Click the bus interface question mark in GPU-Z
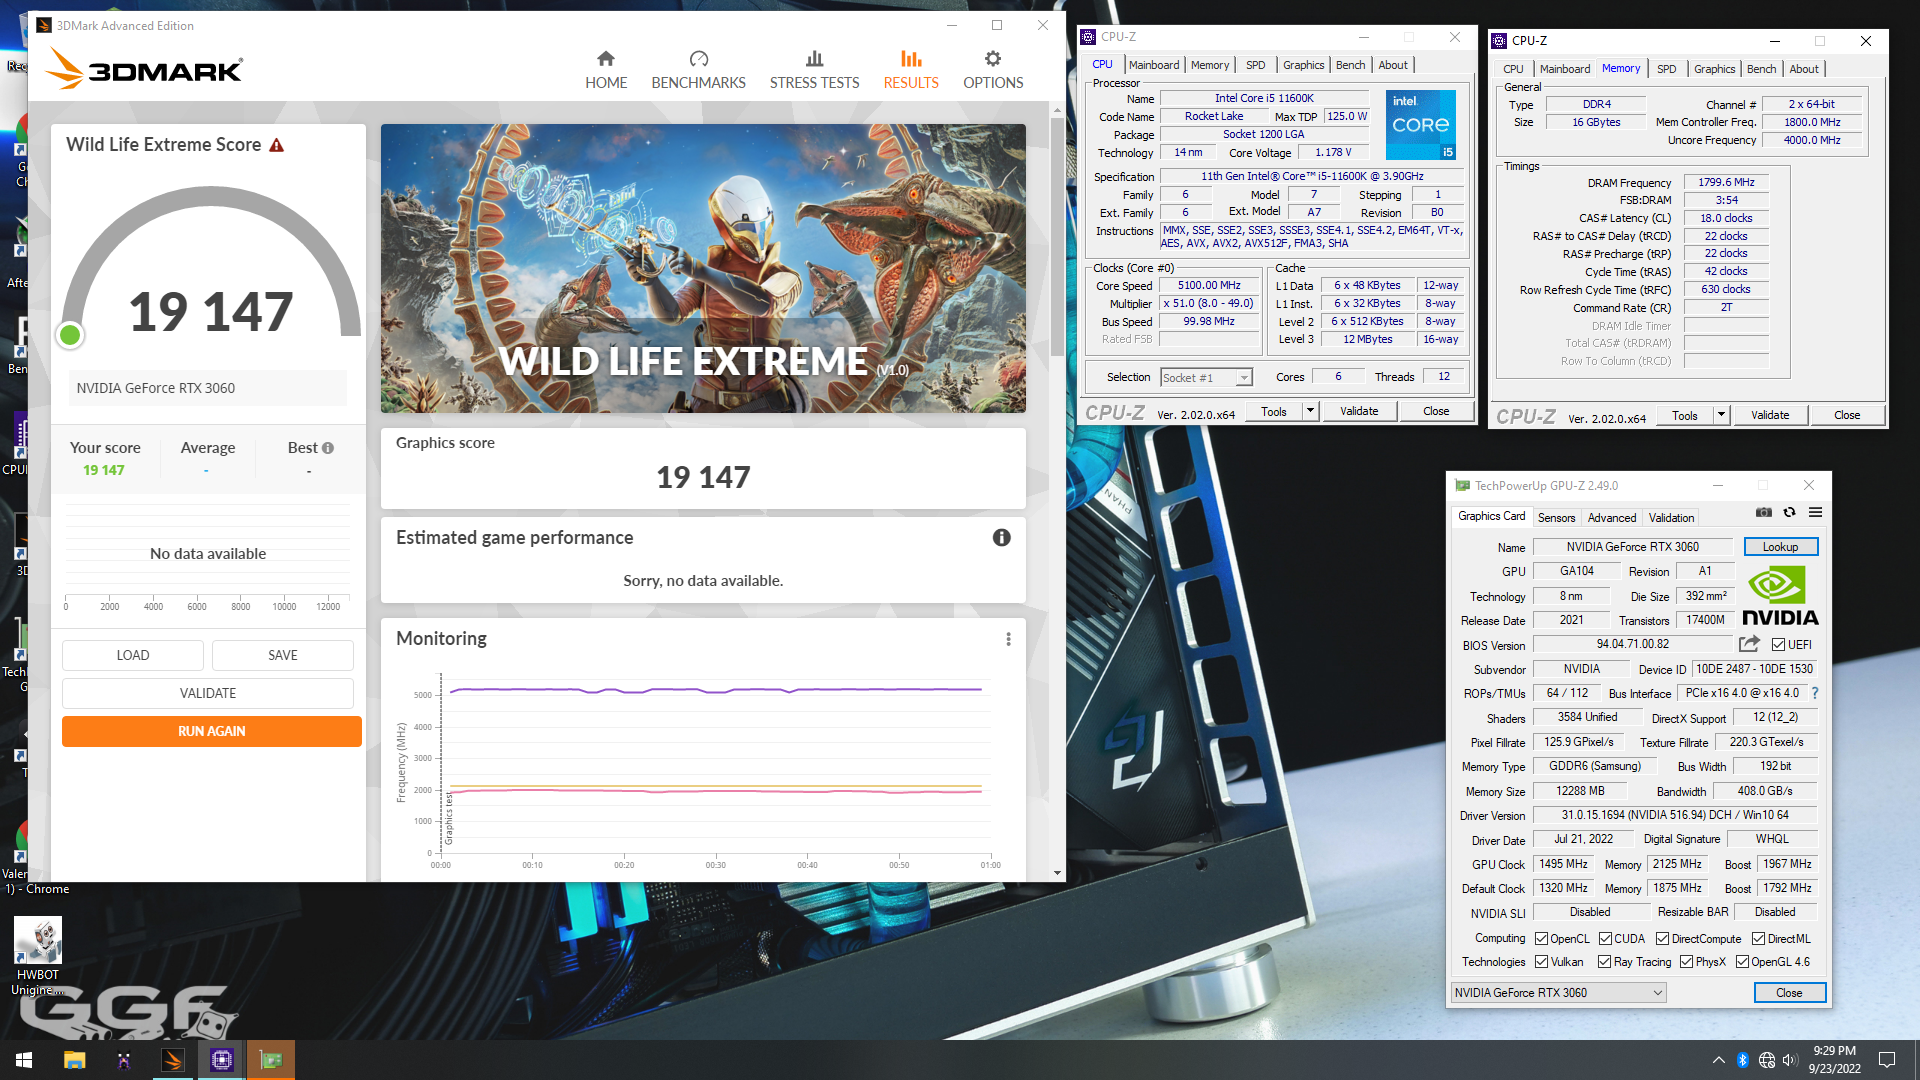 [1814, 693]
